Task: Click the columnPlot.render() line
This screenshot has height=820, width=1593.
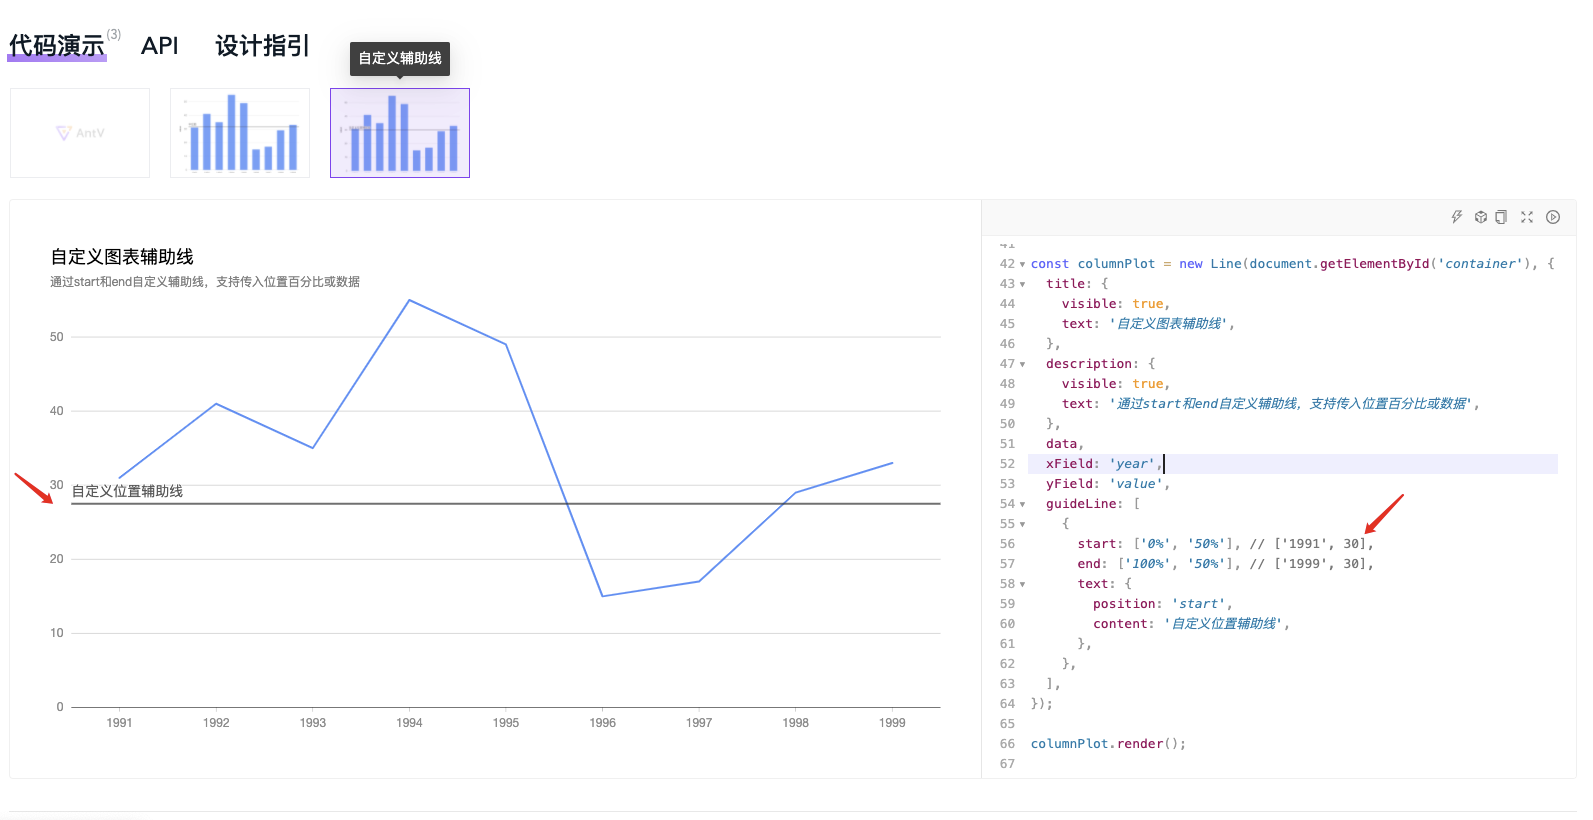Action: coord(1108,744)
